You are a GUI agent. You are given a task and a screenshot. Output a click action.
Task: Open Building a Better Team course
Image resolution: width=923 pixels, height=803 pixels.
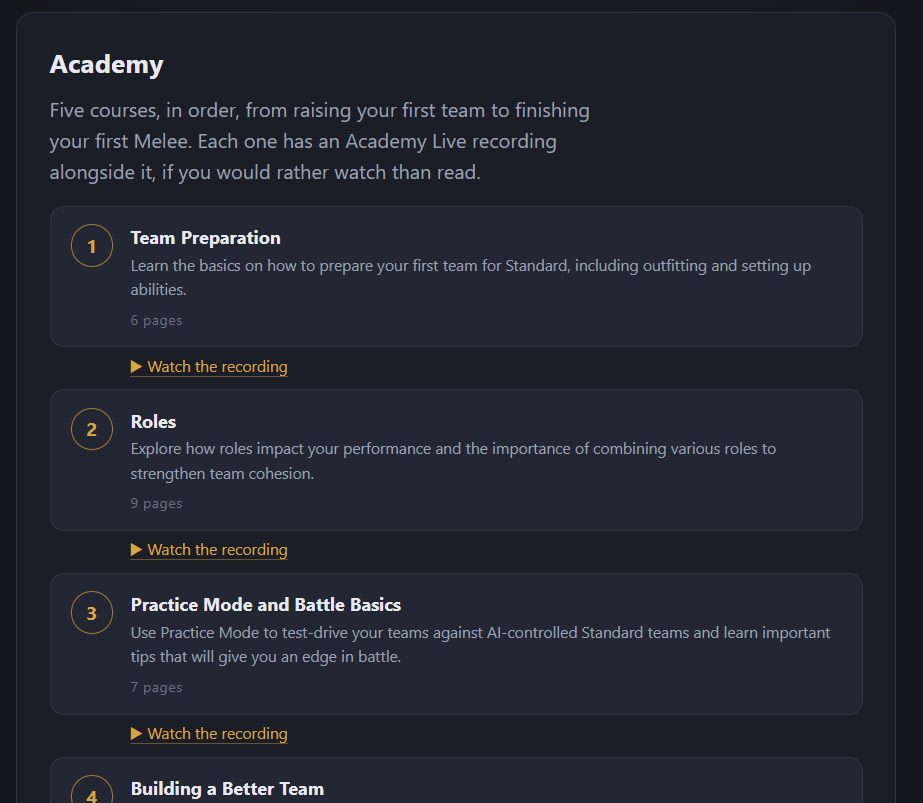[227, 789]
